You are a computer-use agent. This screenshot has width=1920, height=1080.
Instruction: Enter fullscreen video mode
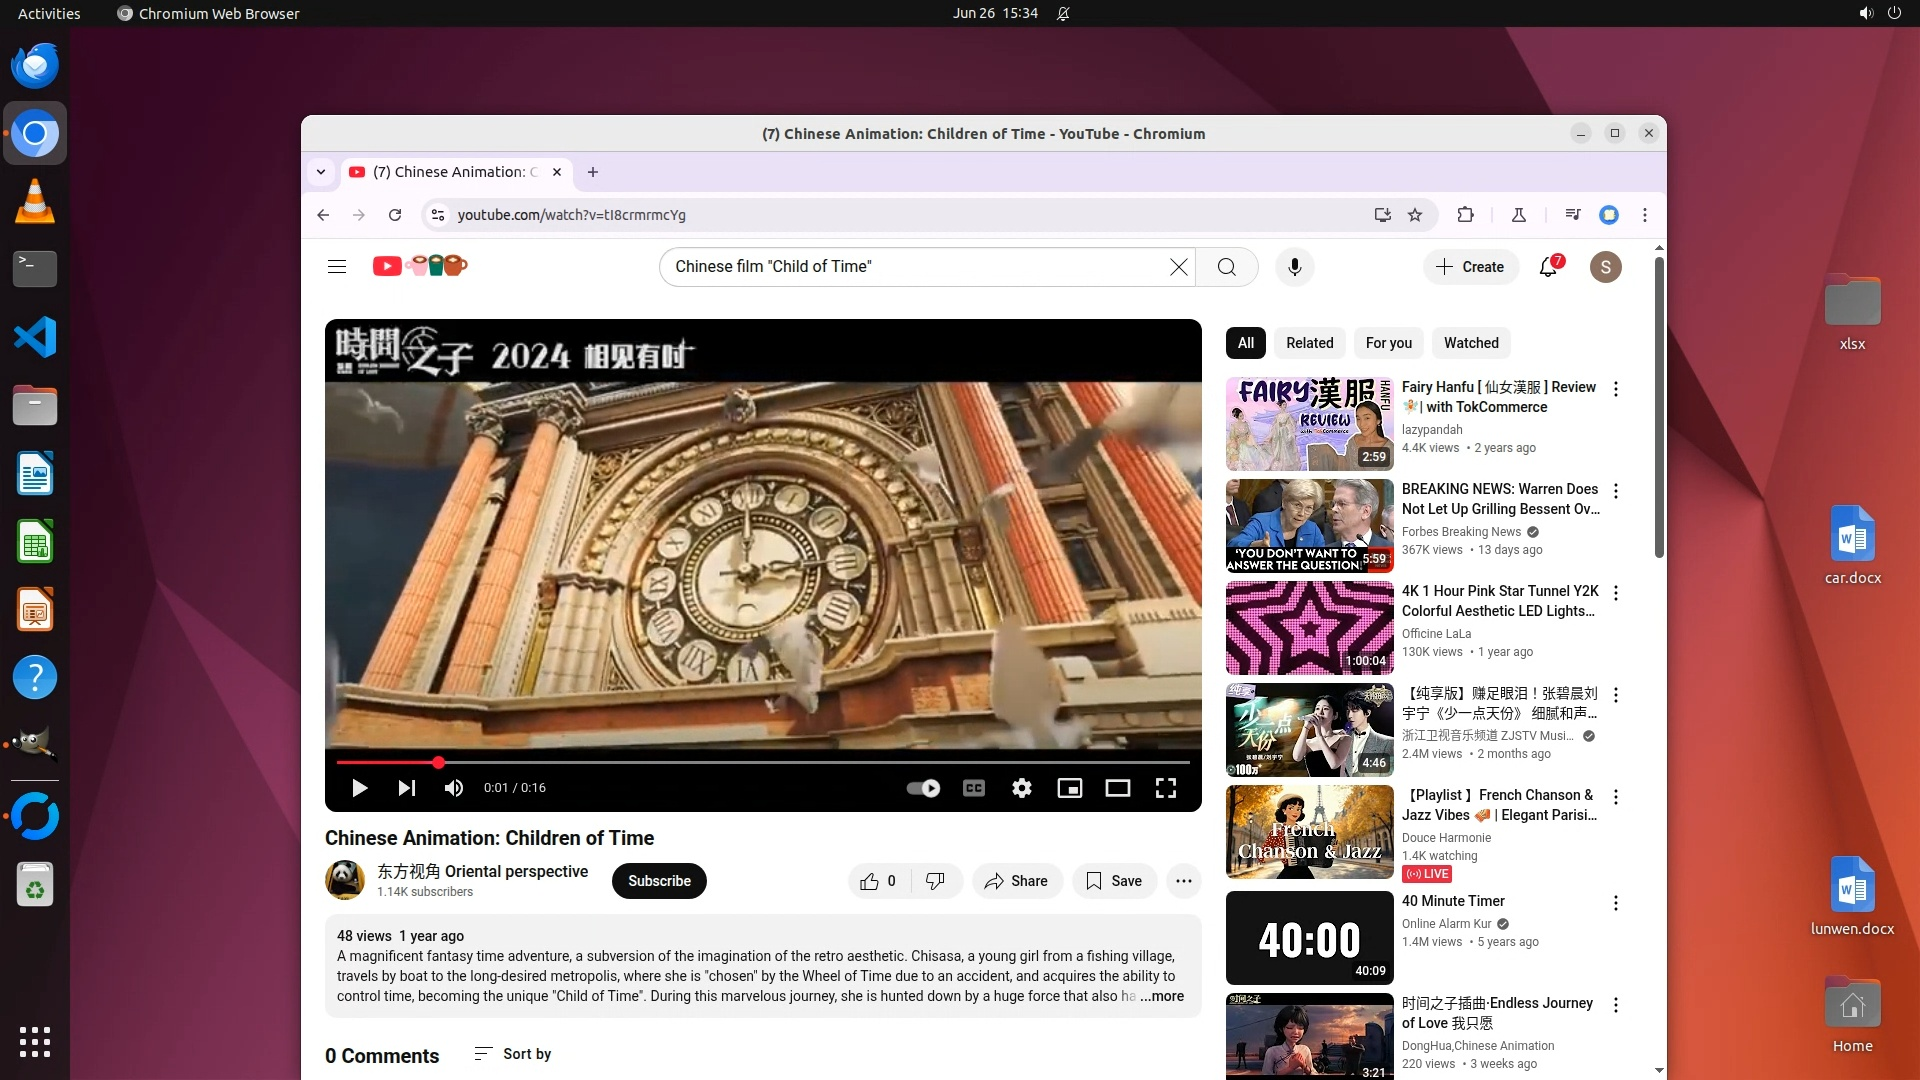pyautogui.click(x=1165, y=788)
